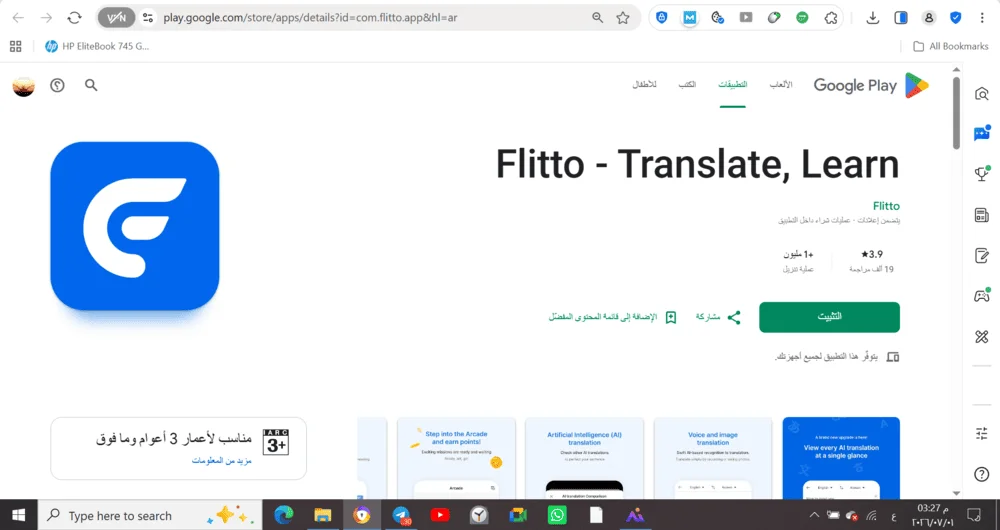This screenshot has width=1000, height=530.
Task: Click the +1 million downloads text
Action: click(798, 254)
